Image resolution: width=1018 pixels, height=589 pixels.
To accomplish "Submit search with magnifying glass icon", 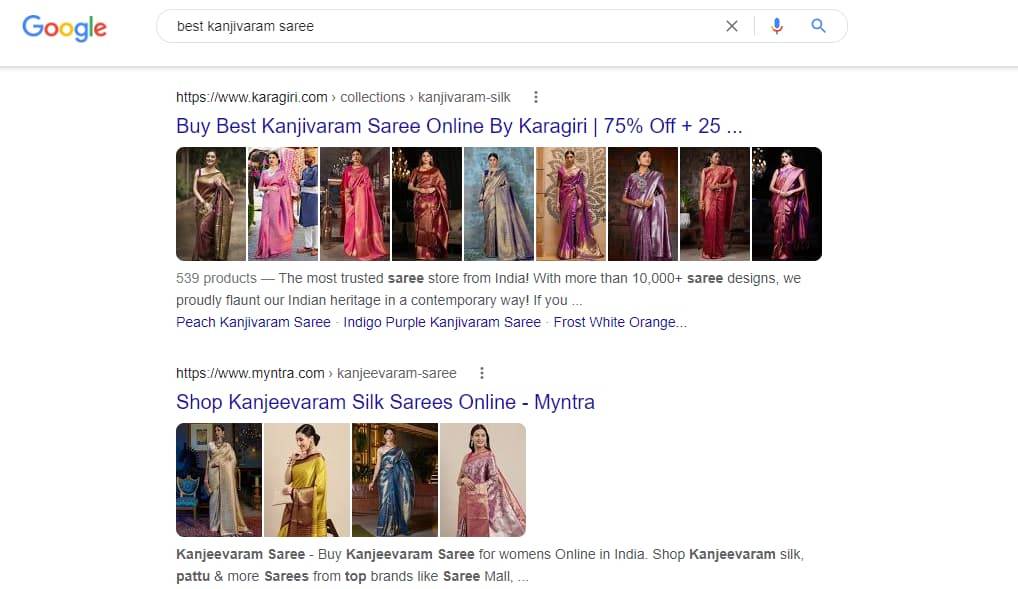I will click(x=819, y=26).
